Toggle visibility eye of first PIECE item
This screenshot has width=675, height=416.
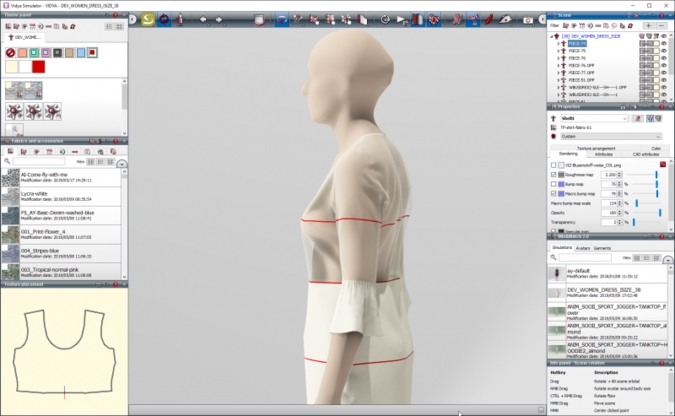[661, 45]
